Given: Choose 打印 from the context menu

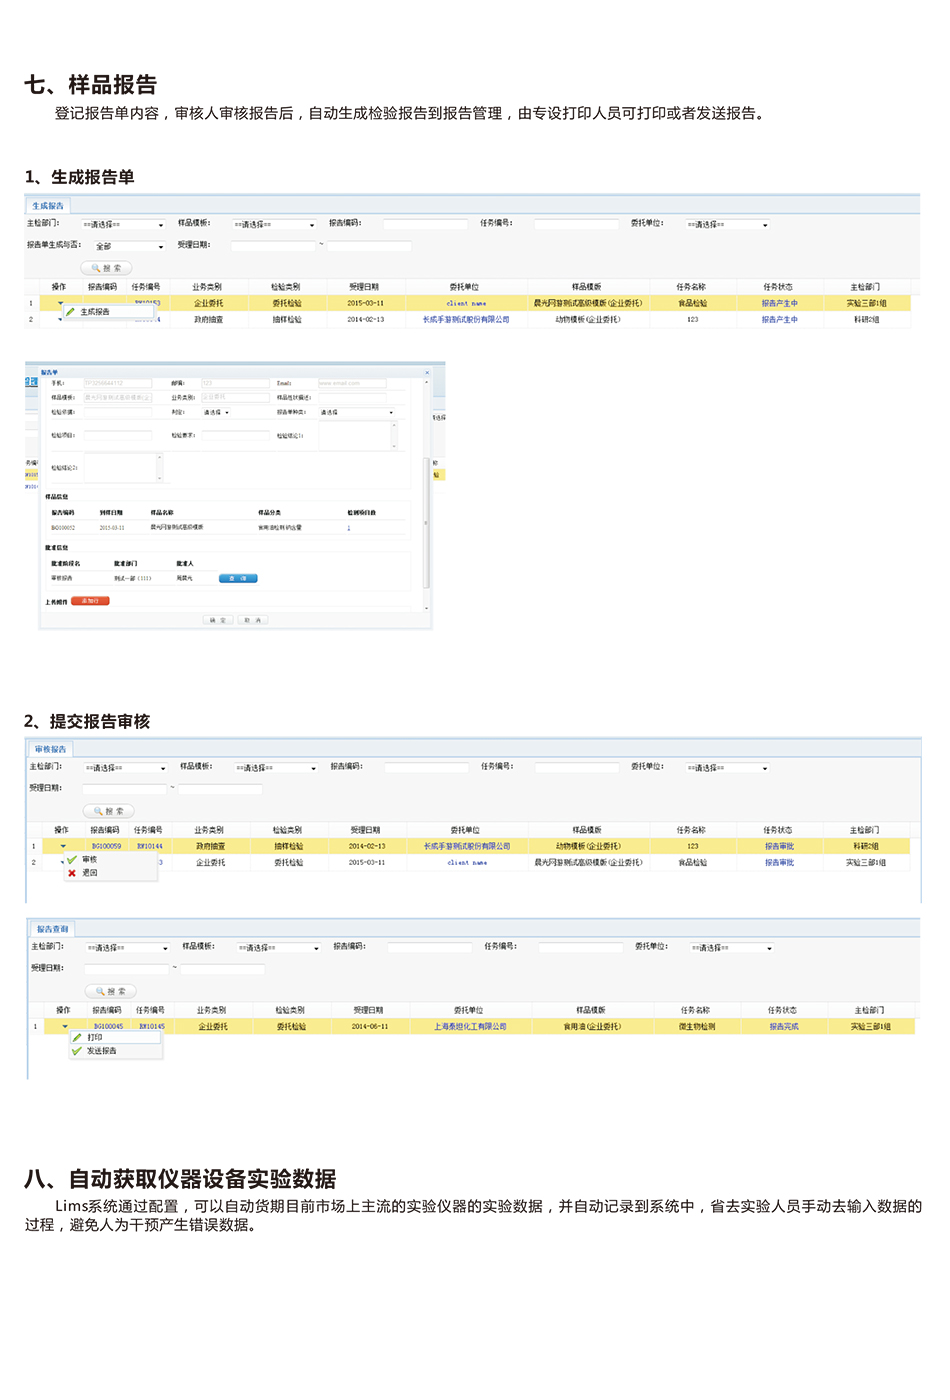Looking at the screenshot, I should coord(95,1037).
